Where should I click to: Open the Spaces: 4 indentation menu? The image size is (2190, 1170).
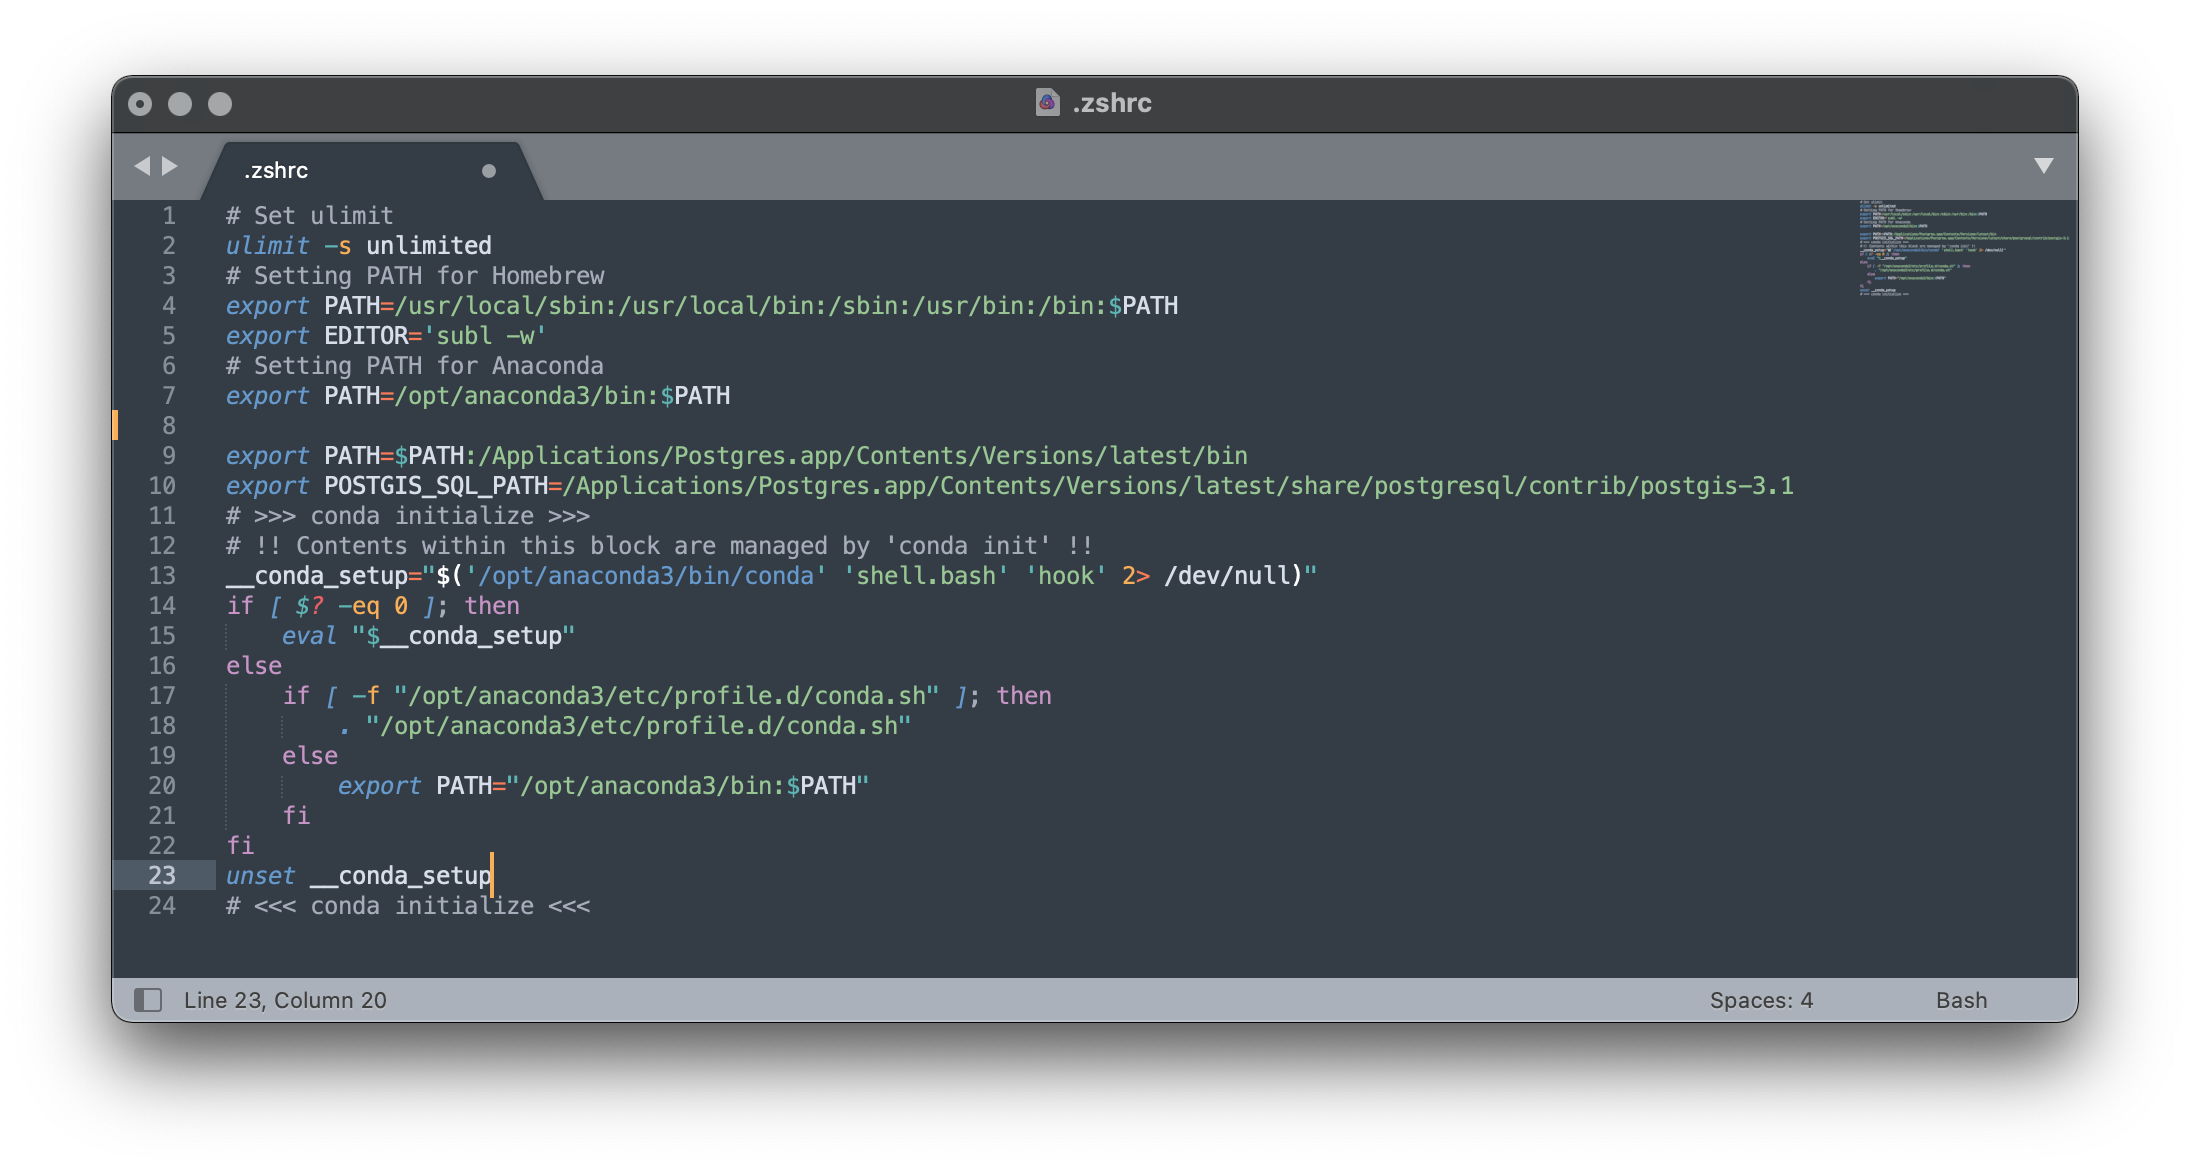tap(1760, 1000)
